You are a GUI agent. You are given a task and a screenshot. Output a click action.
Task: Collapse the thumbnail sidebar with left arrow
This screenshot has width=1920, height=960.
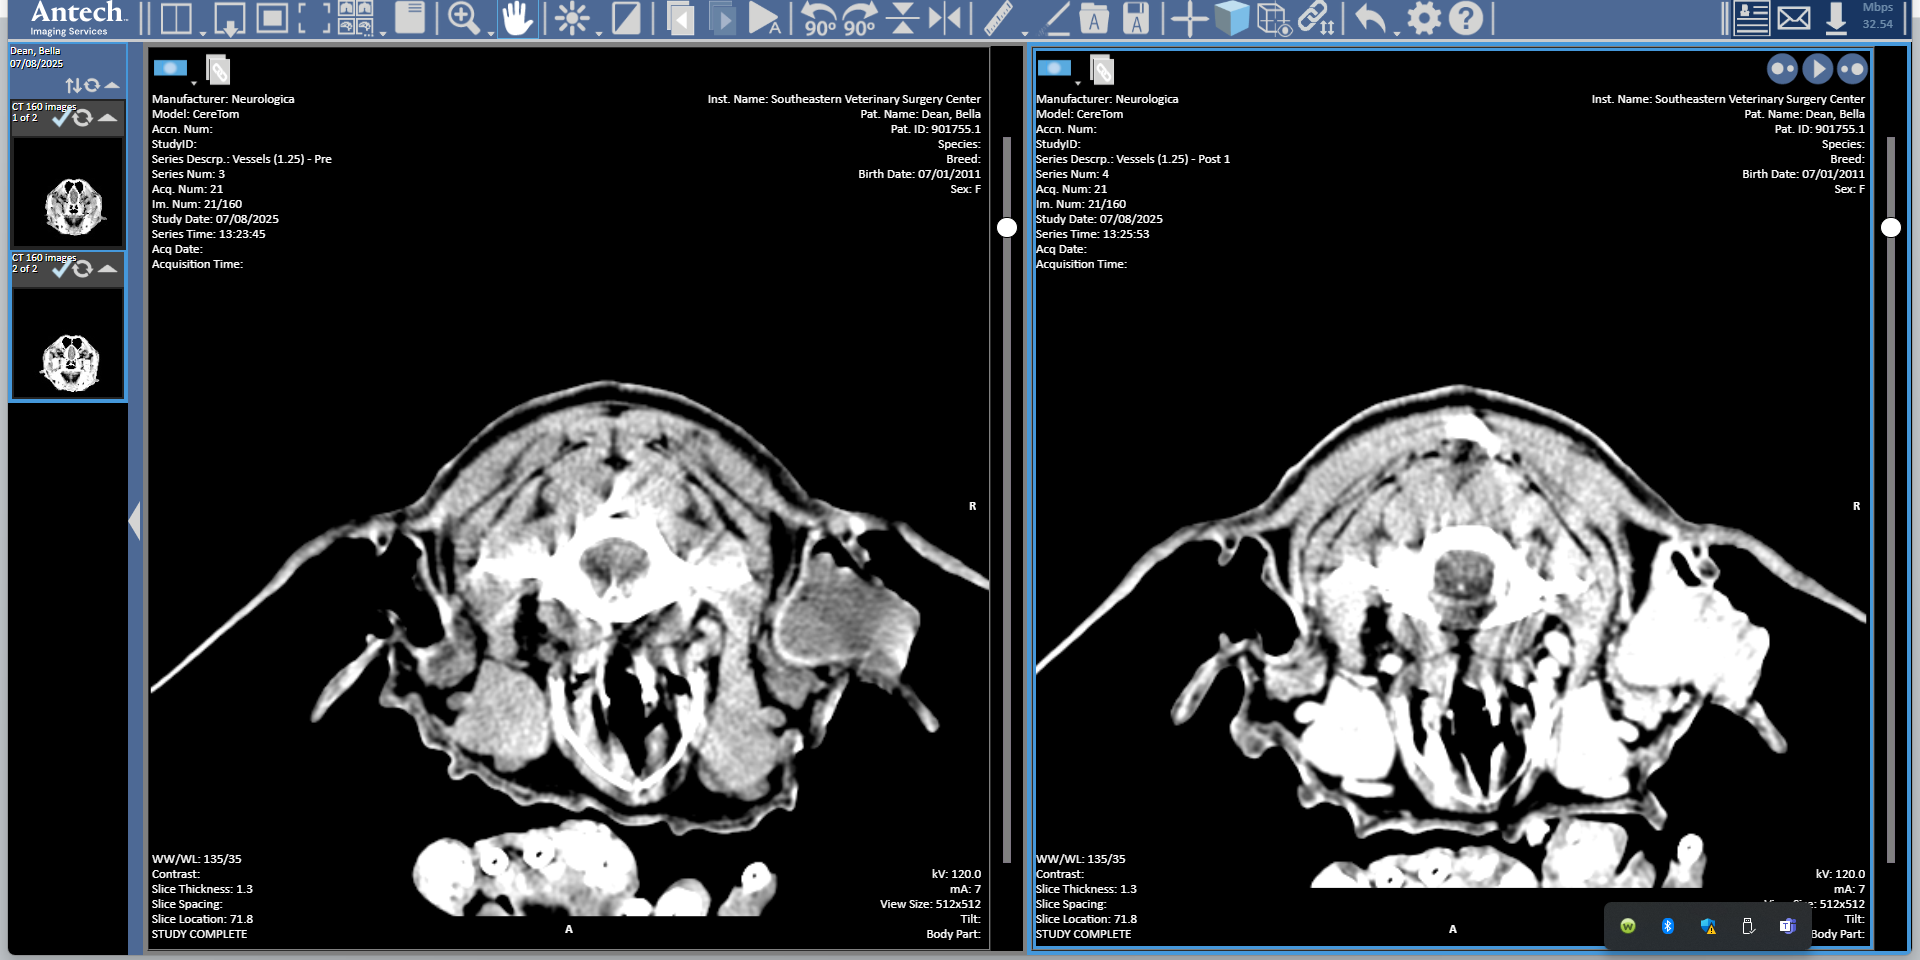click(134, 521)
